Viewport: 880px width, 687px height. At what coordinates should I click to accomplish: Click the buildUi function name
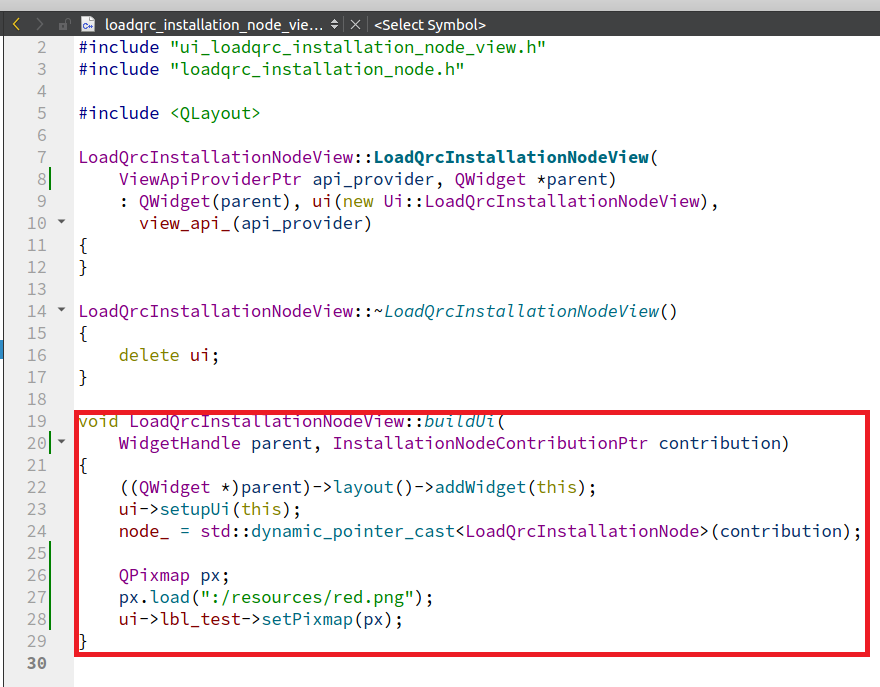coord(460,421)
